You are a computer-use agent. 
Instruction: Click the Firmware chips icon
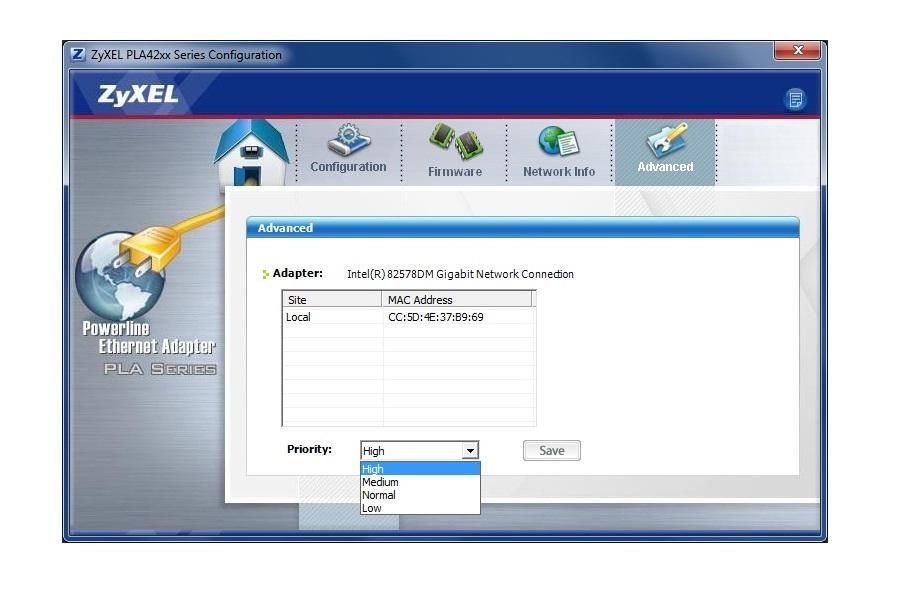[456, 141]
